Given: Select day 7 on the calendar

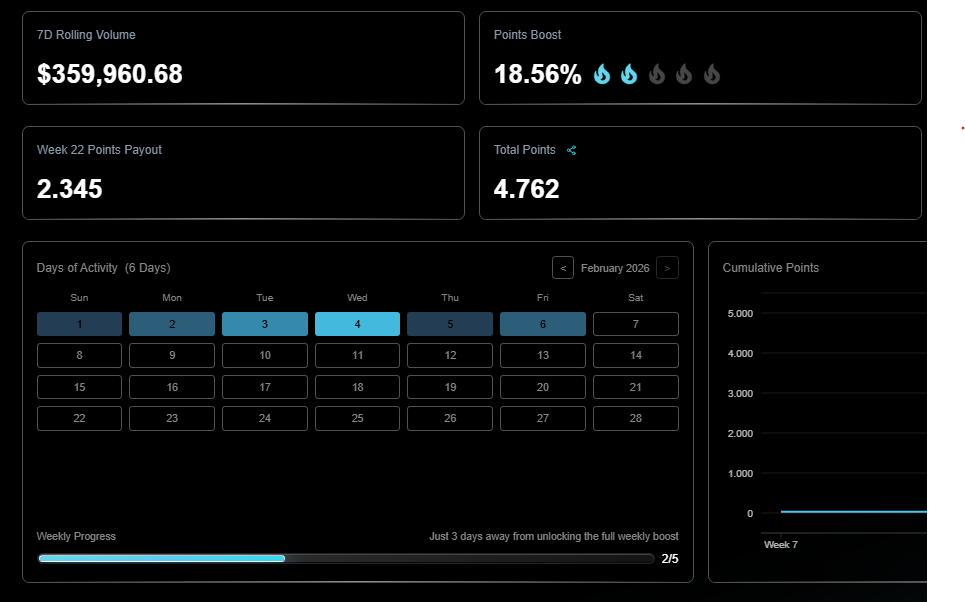Looking at the screenshot, I should [635, 323].
